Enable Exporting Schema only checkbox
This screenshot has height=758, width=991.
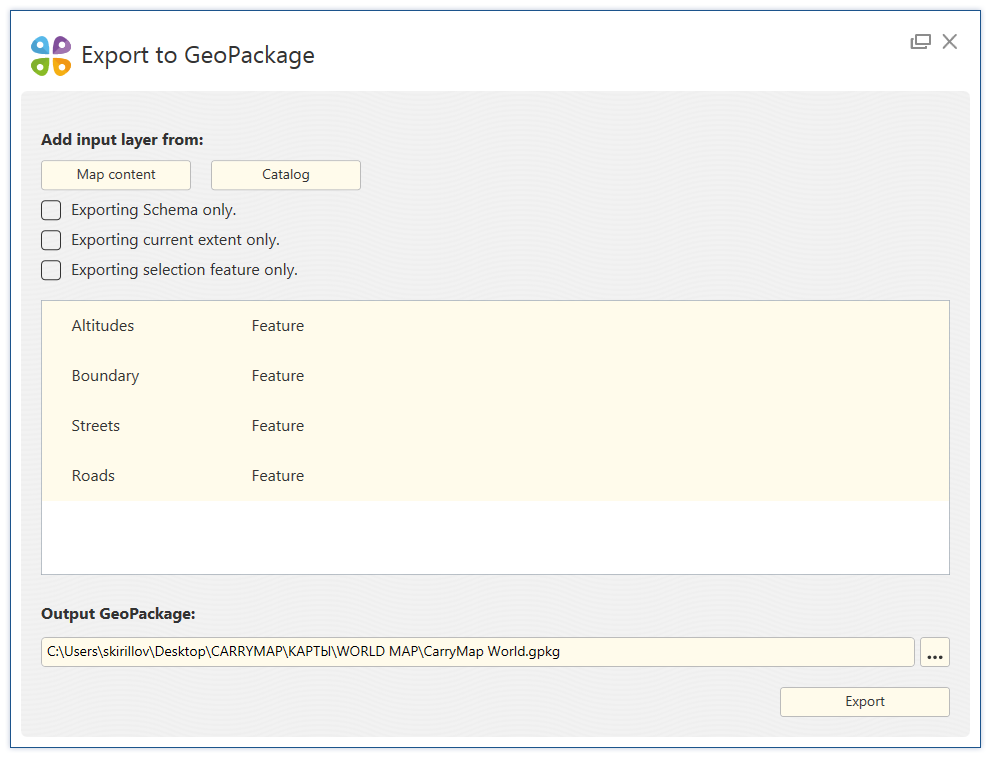click(51, 210)
